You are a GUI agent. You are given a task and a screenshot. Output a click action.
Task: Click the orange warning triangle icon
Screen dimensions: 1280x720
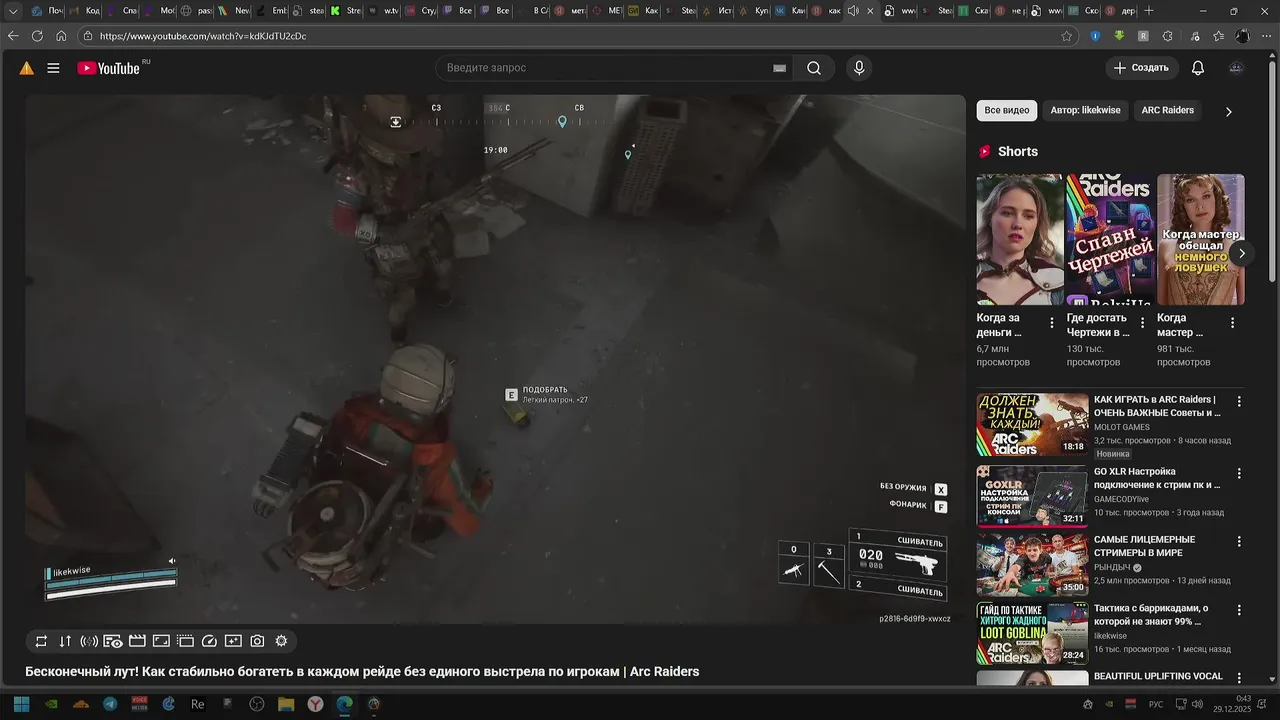coord(26,68)
